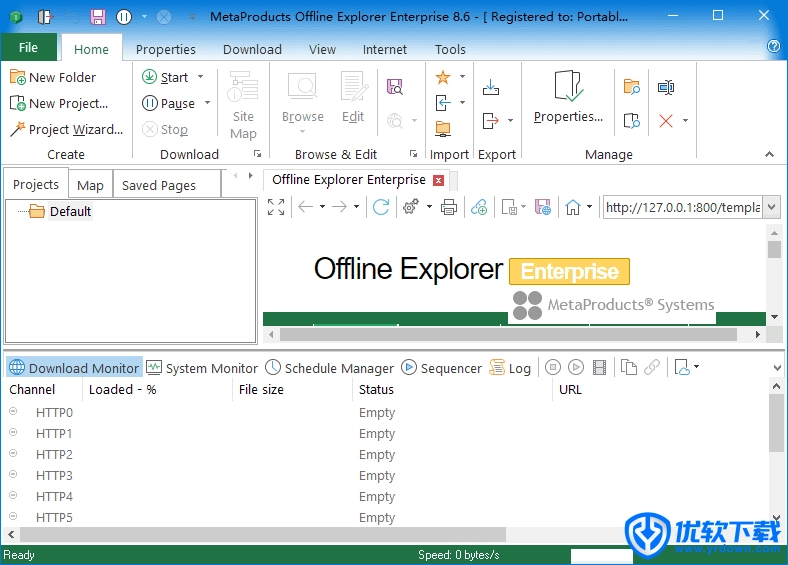Open project Properties in Manage group
Image resolution: width=788 pixels, height=565 pixels.
[x=568, y=97]
